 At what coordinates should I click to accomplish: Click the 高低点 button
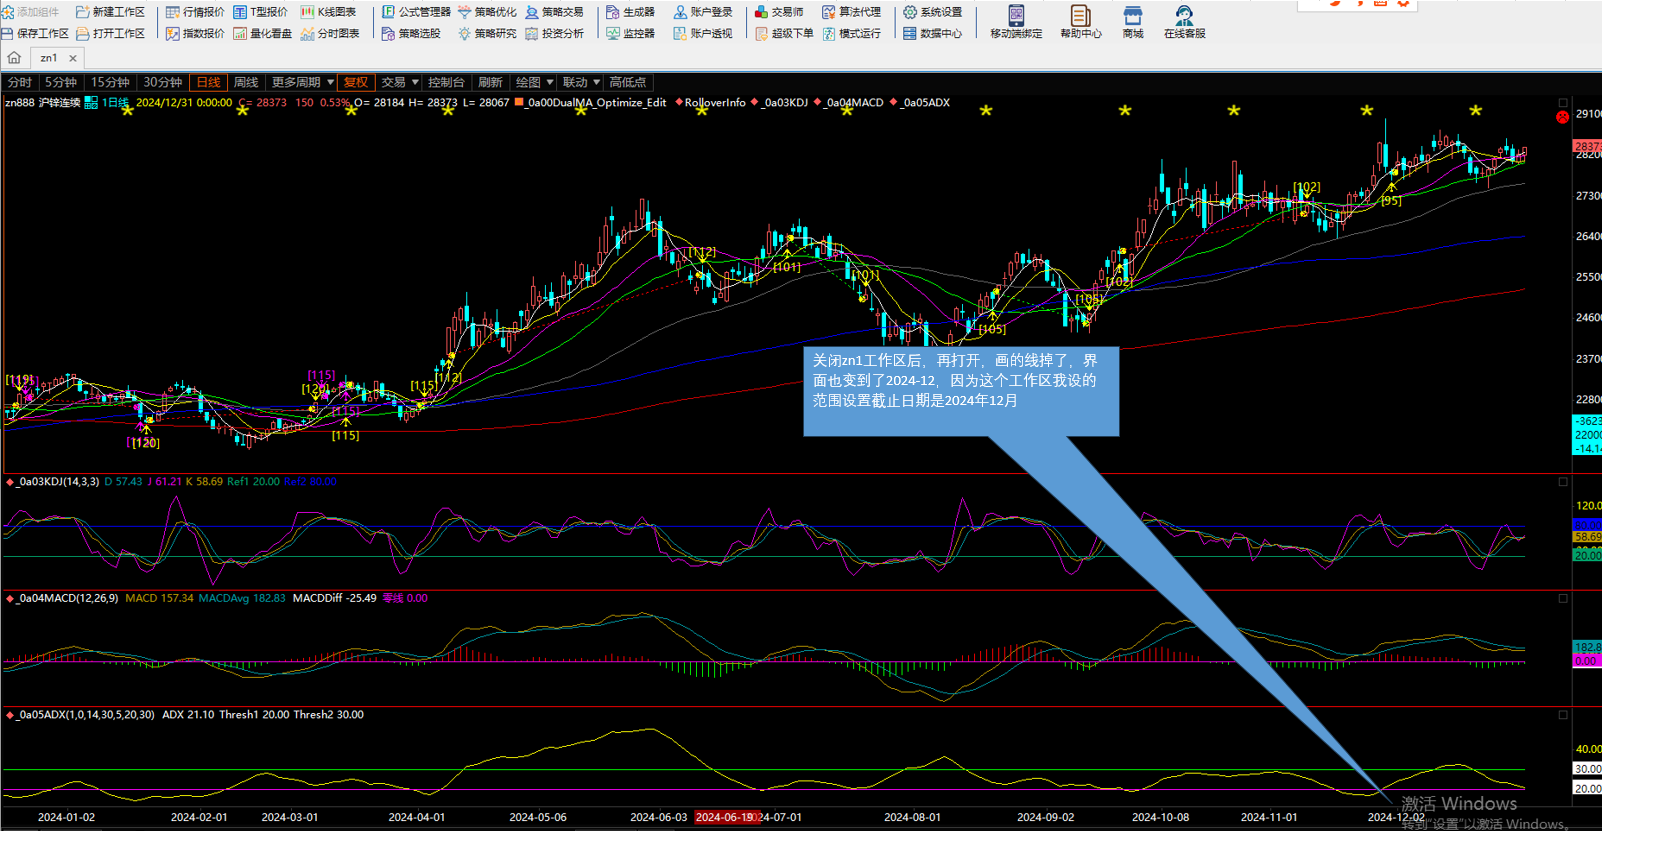(628, 82)
